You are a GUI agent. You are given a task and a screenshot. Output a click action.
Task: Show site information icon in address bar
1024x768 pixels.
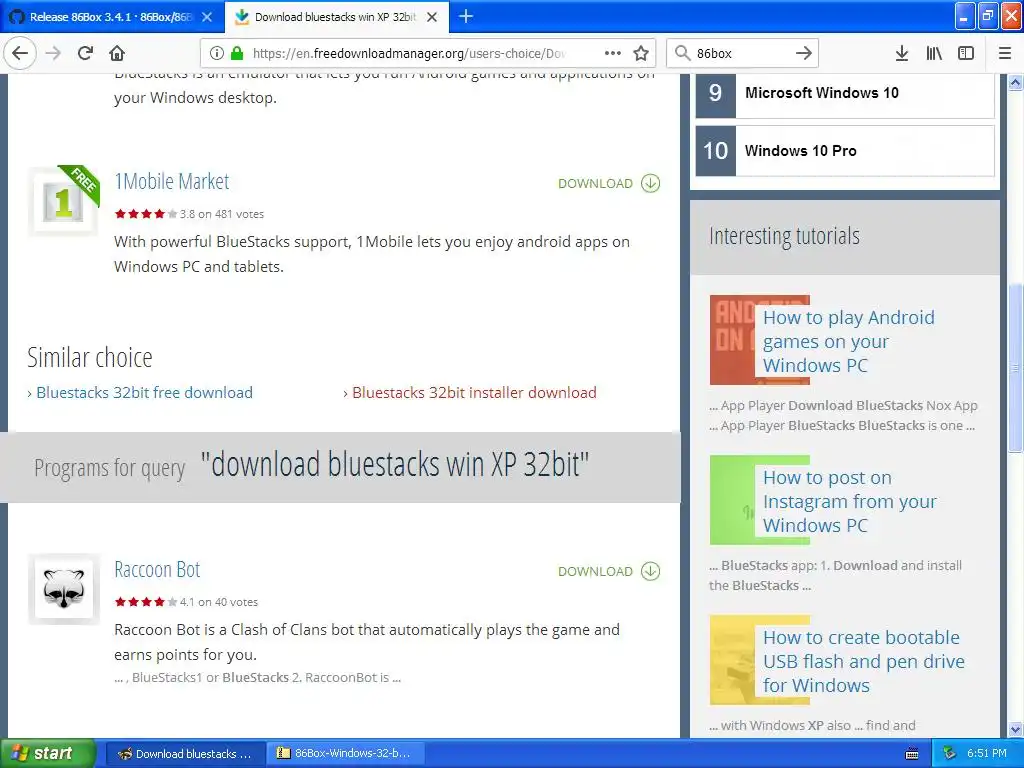click(x=217, y=53)
